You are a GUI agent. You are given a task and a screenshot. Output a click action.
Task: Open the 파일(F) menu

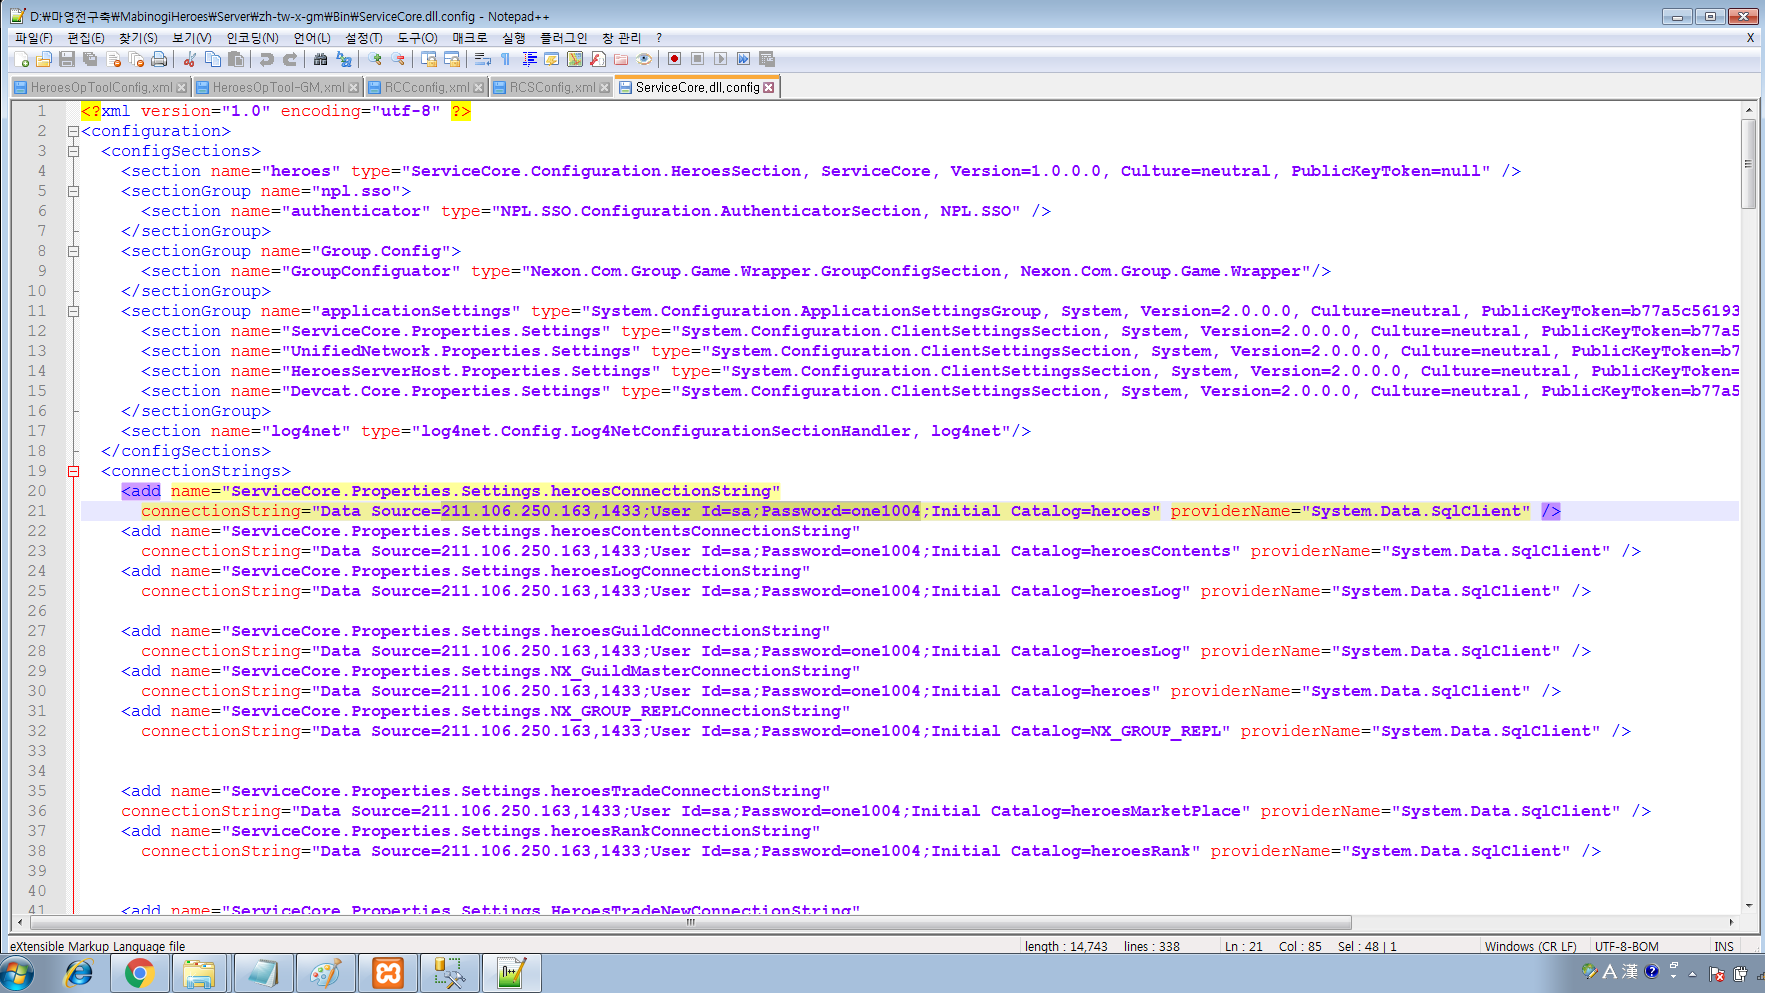(x=33, y=38)
